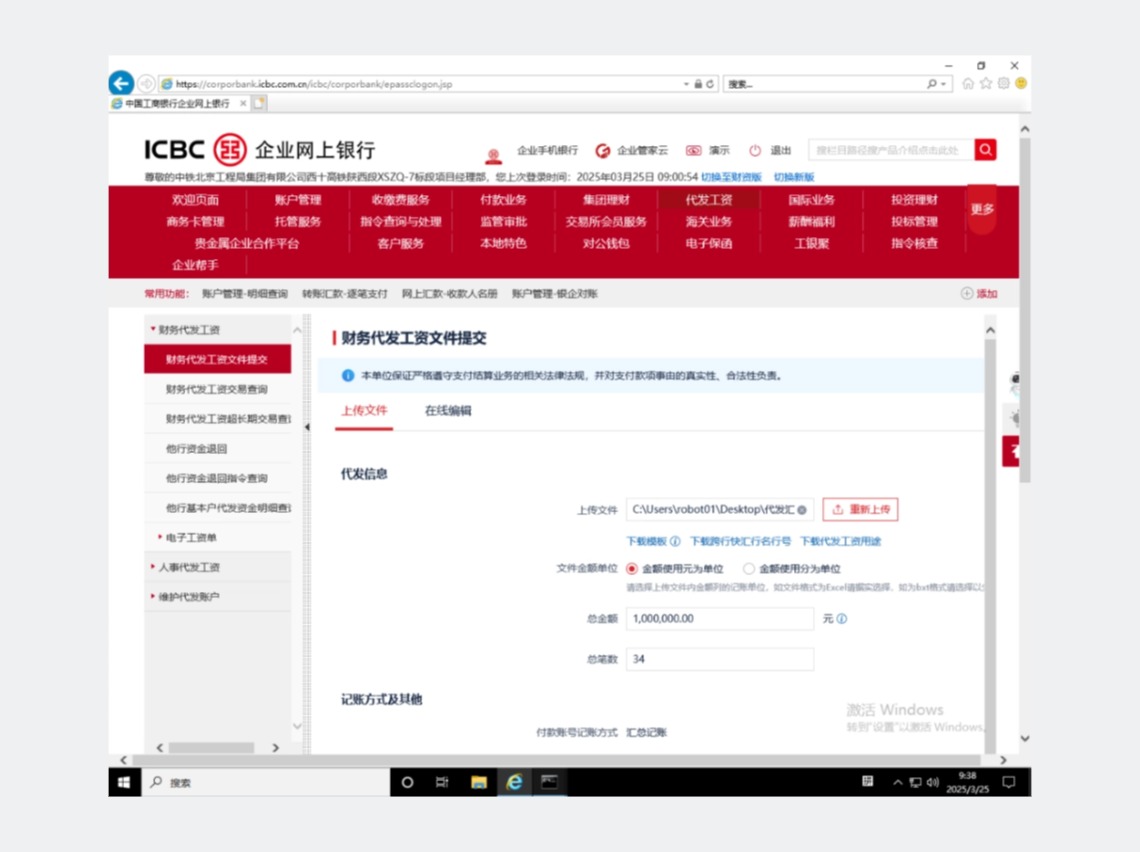Close the 中国工商银行企业网上银行 browser tab
This screenshot has width=1140, height=852.
[243, 103]
